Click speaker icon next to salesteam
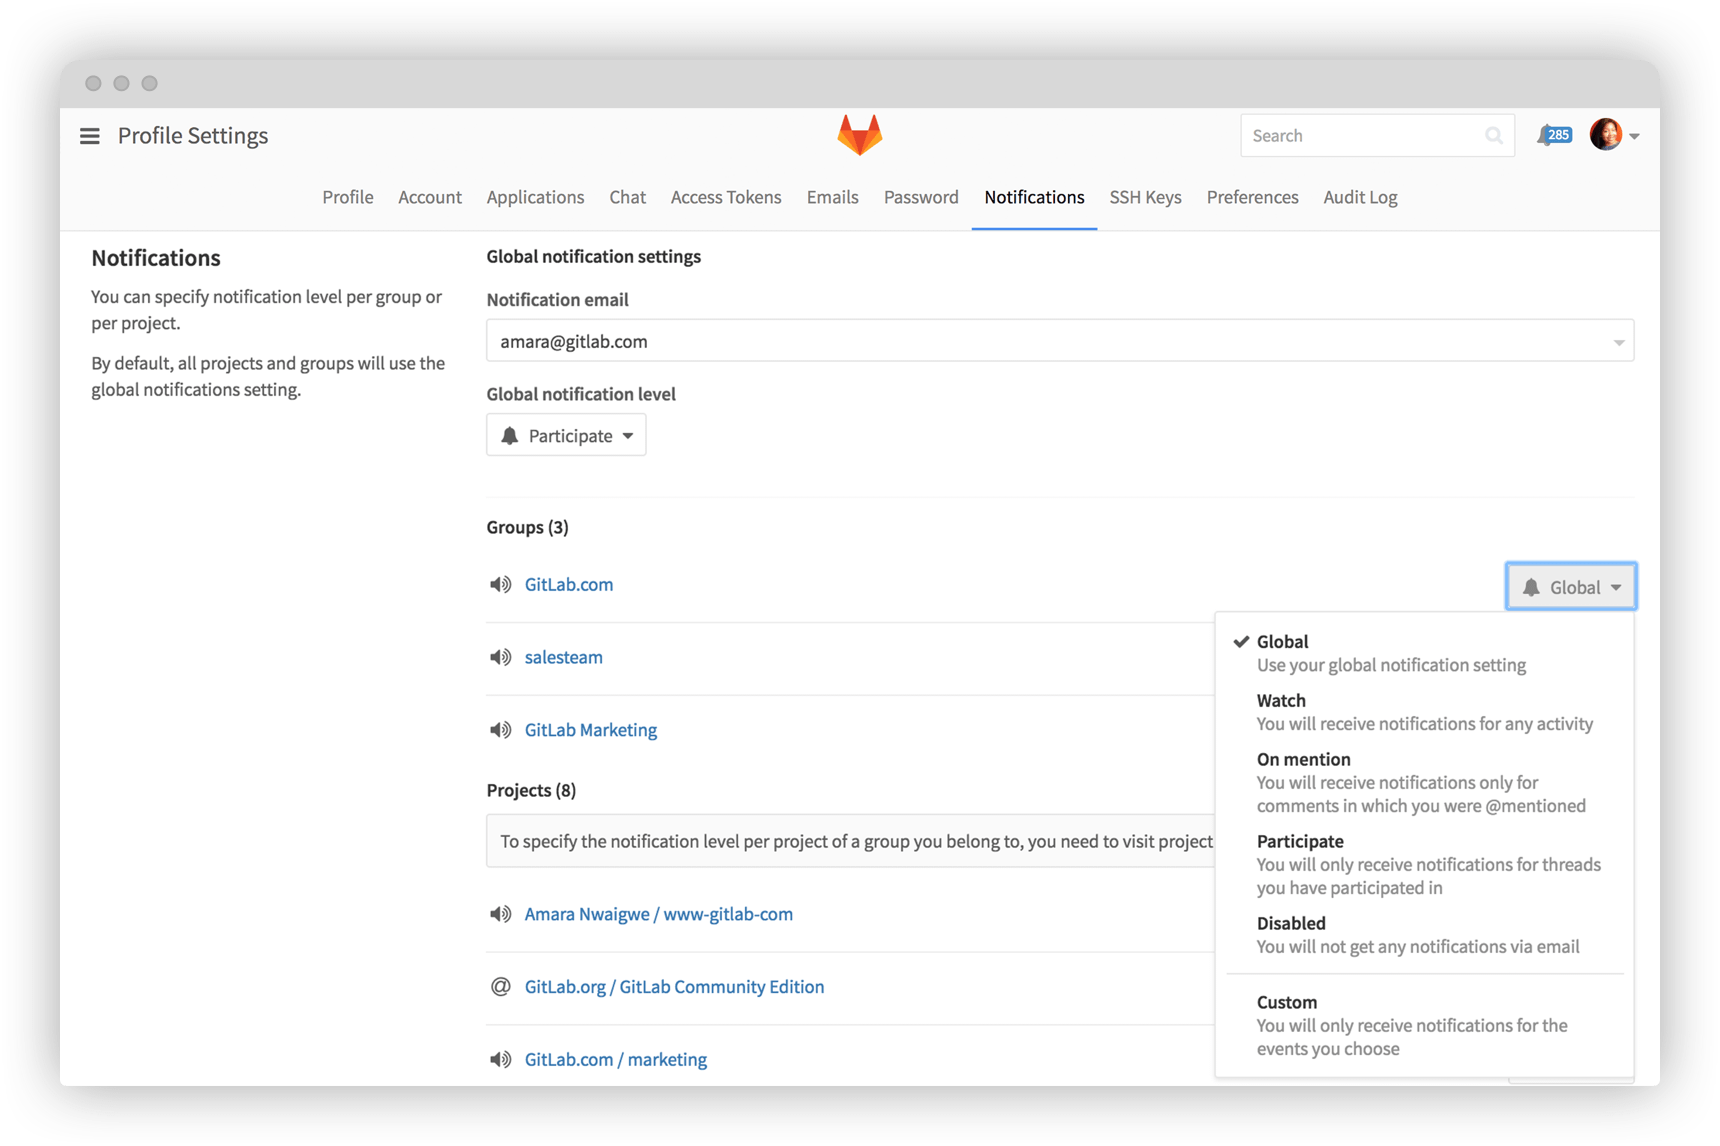1720x1146 pixels. tap(500, 658)
